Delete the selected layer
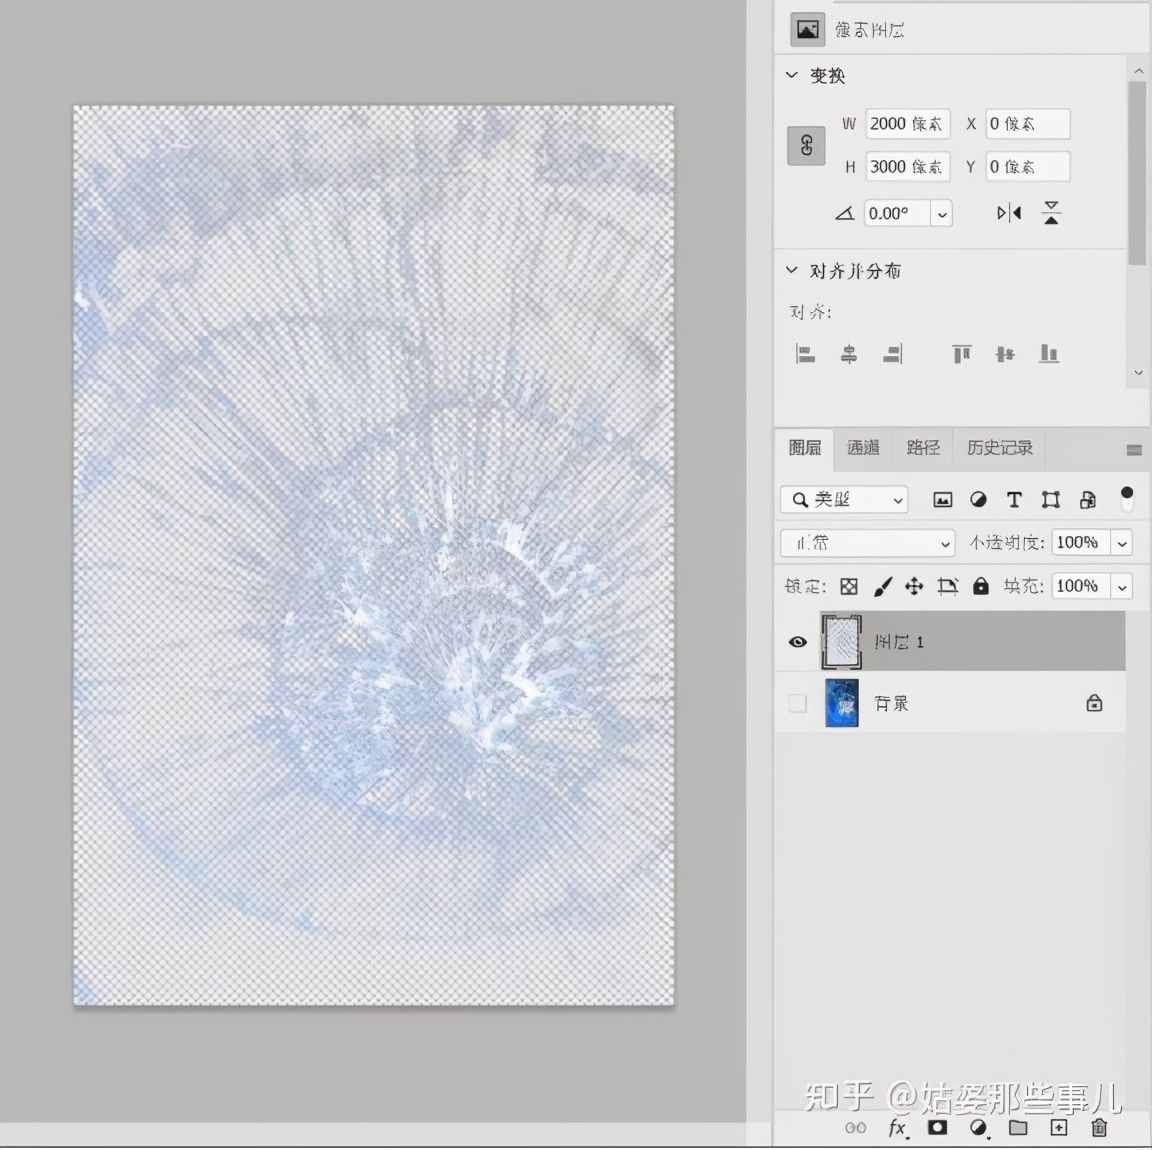This screenshot has height=1150, width=1152. pos(1097,1128)
